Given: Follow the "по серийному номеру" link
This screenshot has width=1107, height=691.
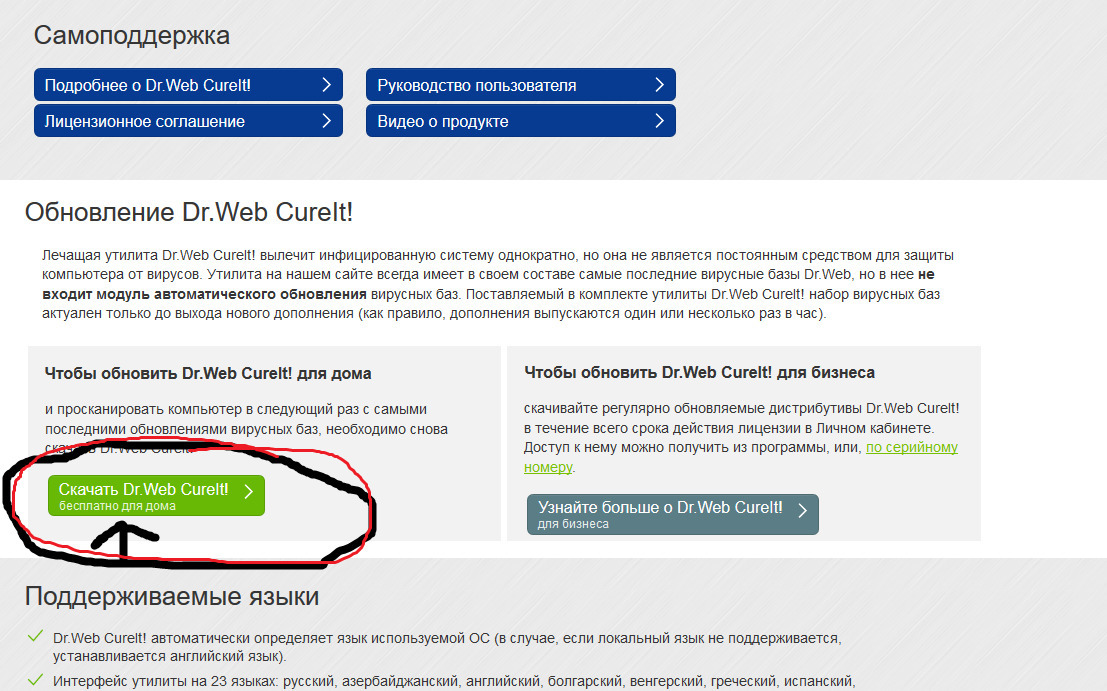Looking at the screenshot, I should coord(911,447).
